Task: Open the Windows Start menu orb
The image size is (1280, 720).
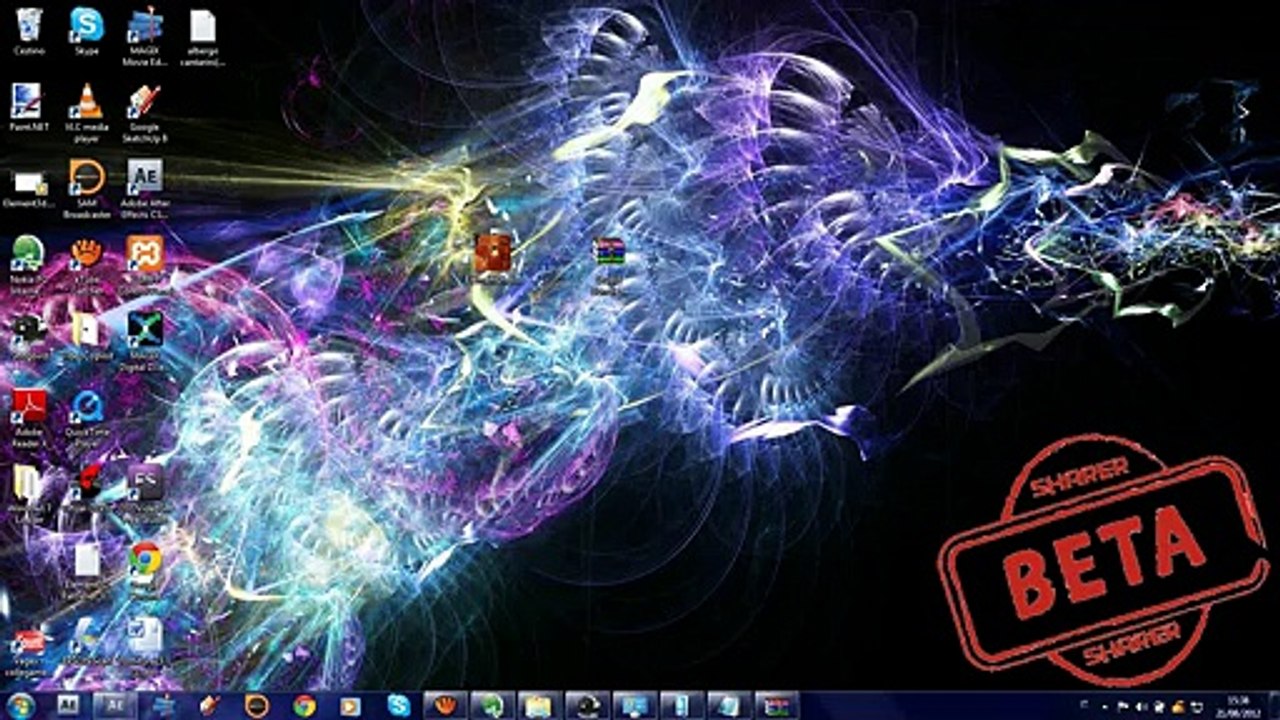Action: click(20, 706)
